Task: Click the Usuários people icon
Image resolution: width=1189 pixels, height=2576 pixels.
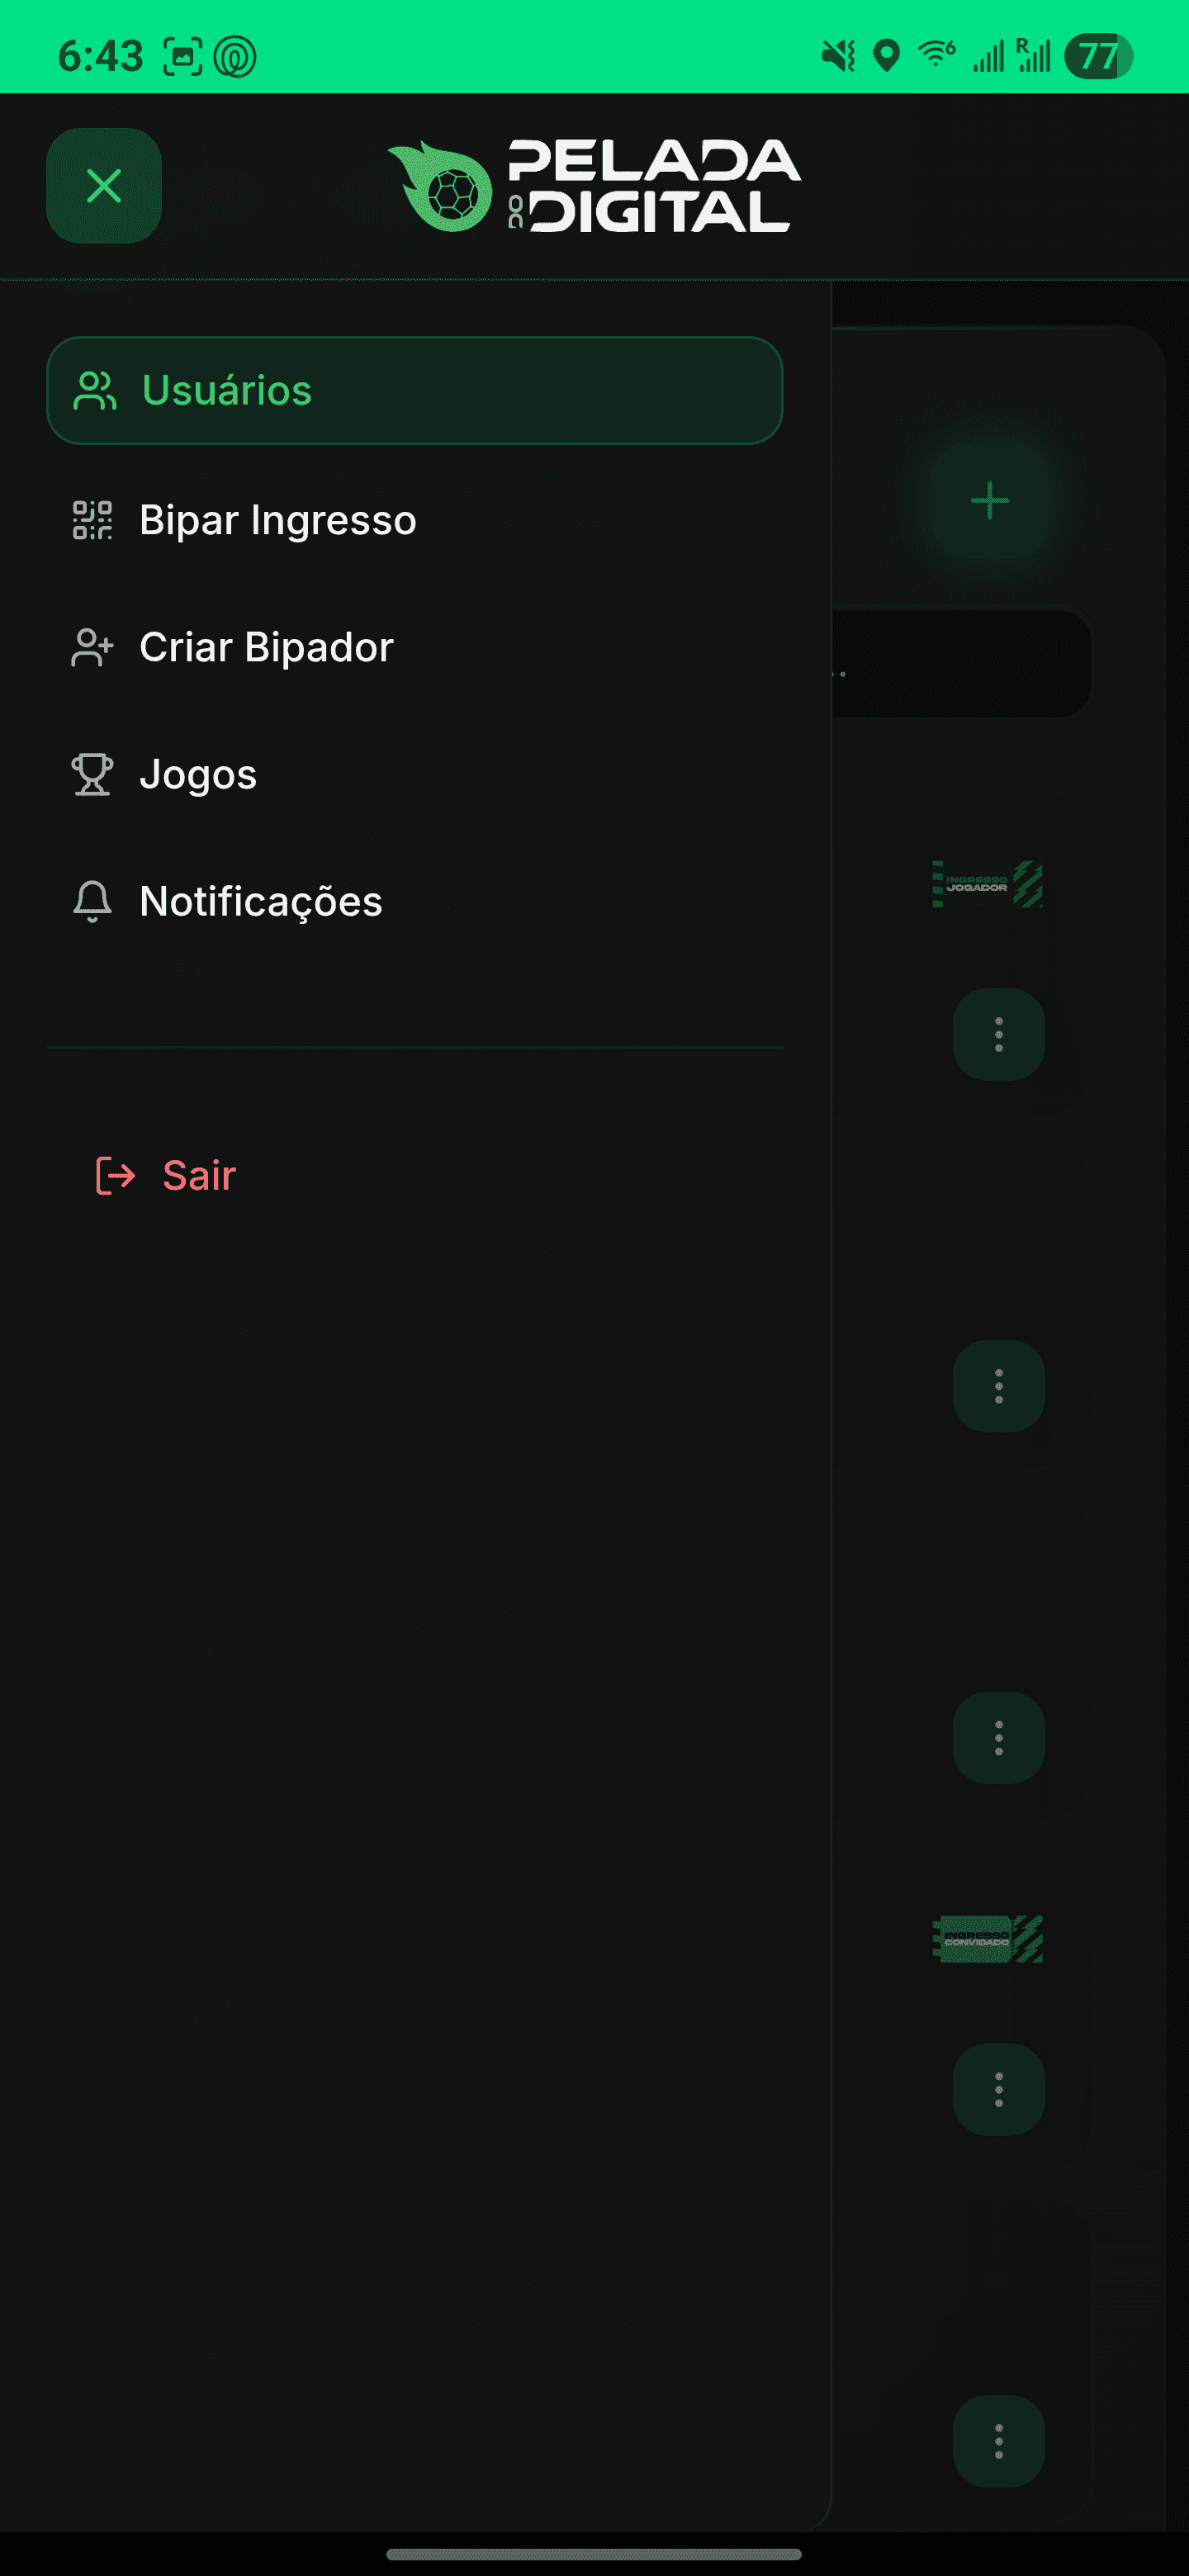Action: [x=95, y=390]
